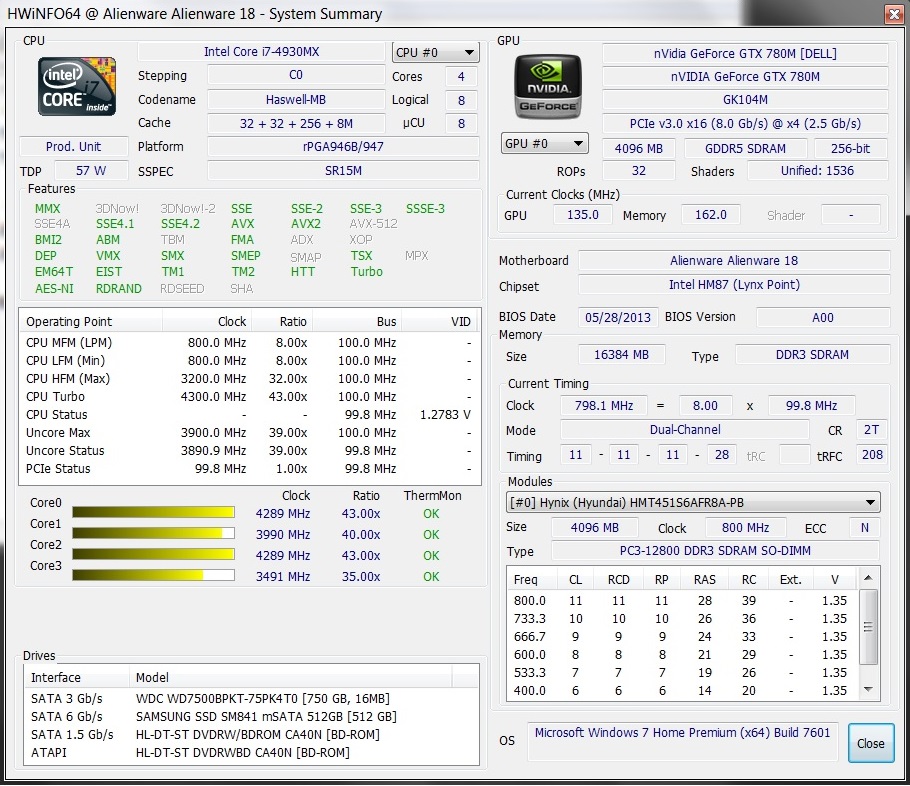
Task: Click the GPU Memory clock 162.0 value
Action: coord(711,215)
